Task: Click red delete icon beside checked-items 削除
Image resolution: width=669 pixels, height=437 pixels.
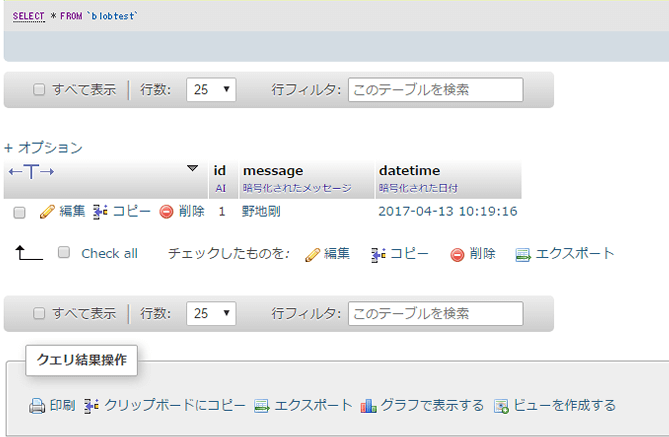Action: click(x=457, y=255)
